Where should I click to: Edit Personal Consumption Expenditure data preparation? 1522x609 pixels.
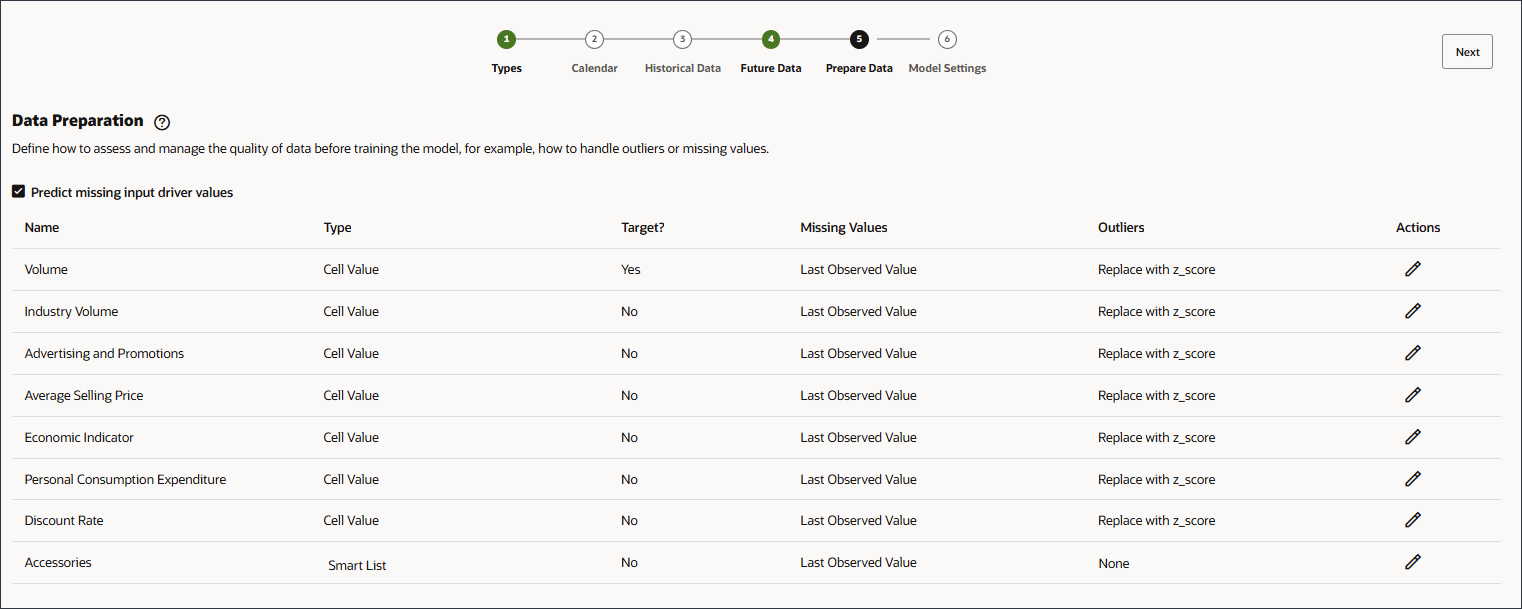(1412, 479)
